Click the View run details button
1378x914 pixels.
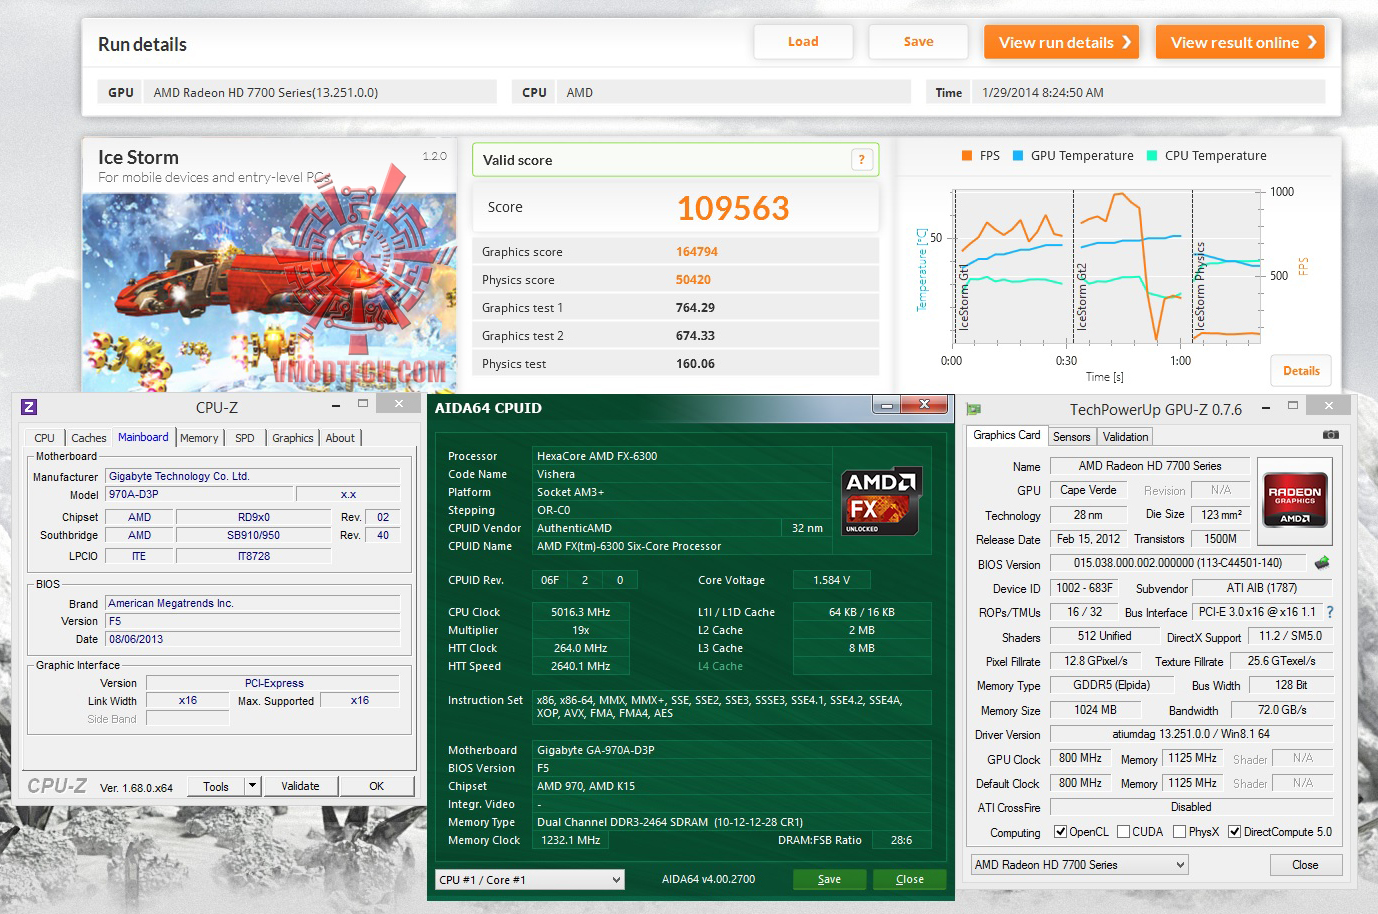click(x=1062, y=42)
